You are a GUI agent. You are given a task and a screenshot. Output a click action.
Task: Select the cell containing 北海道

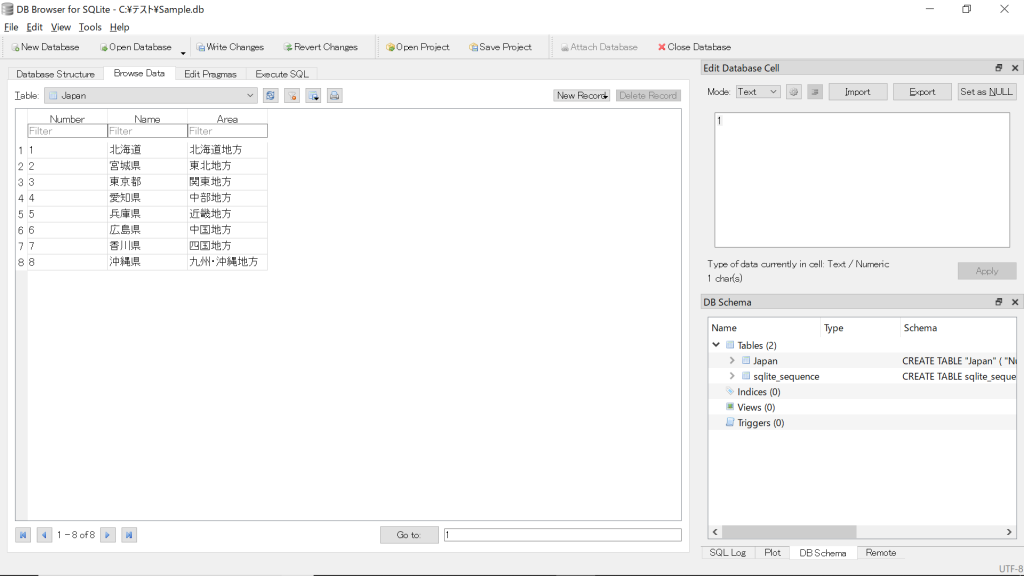(x=148, y=150)
